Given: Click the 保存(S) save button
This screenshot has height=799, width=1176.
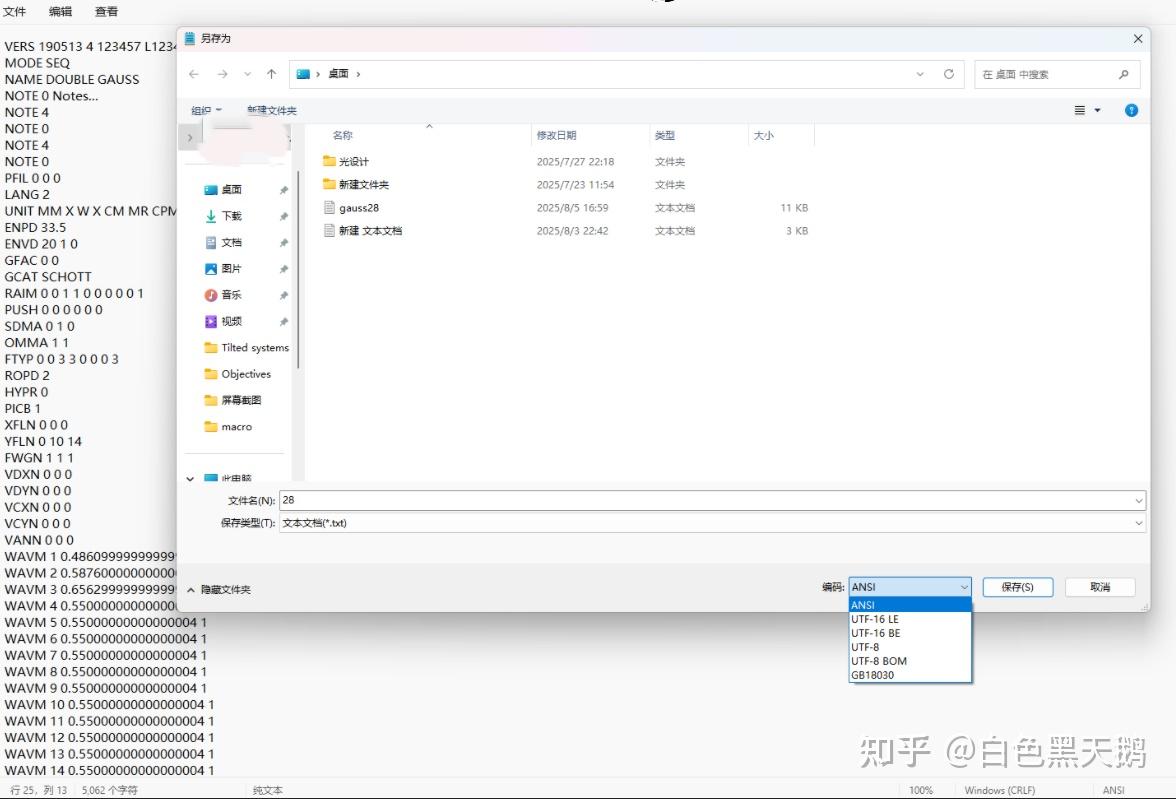Looking at the screenshot, I should (x=1017, y=587).
